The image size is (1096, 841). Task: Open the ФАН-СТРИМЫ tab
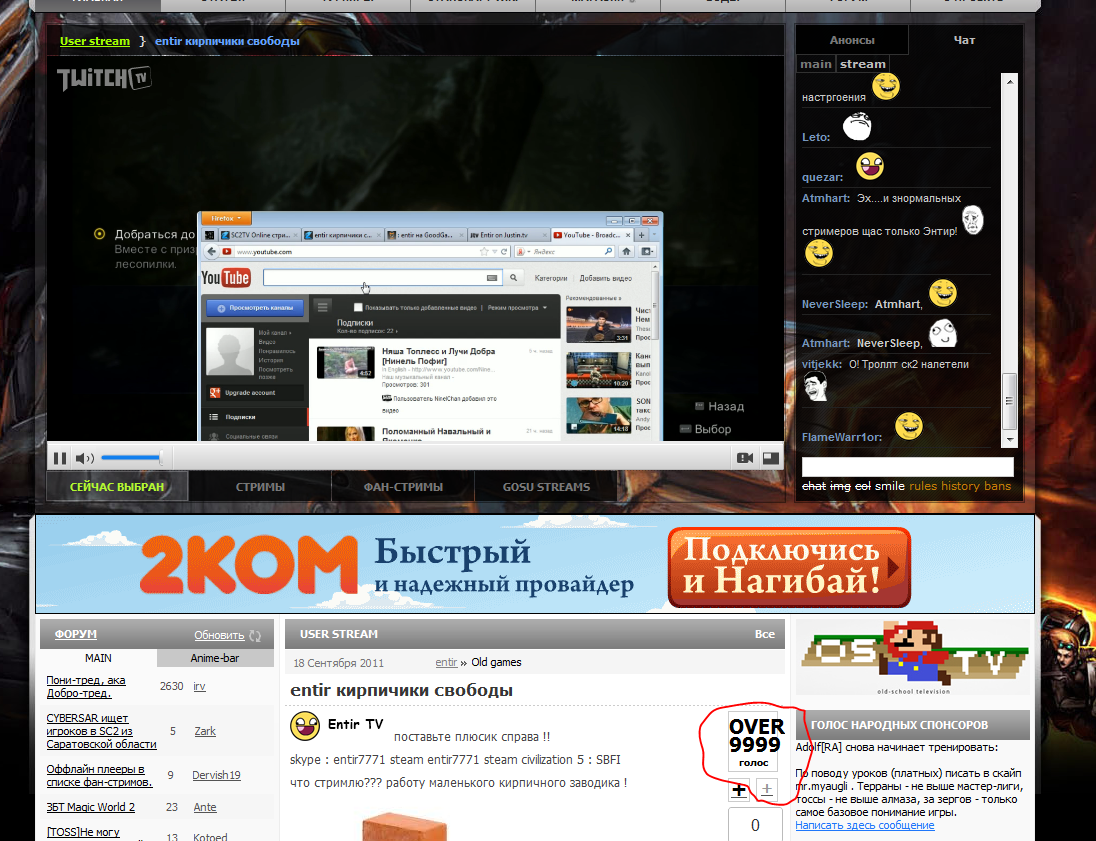pos(403,487)
